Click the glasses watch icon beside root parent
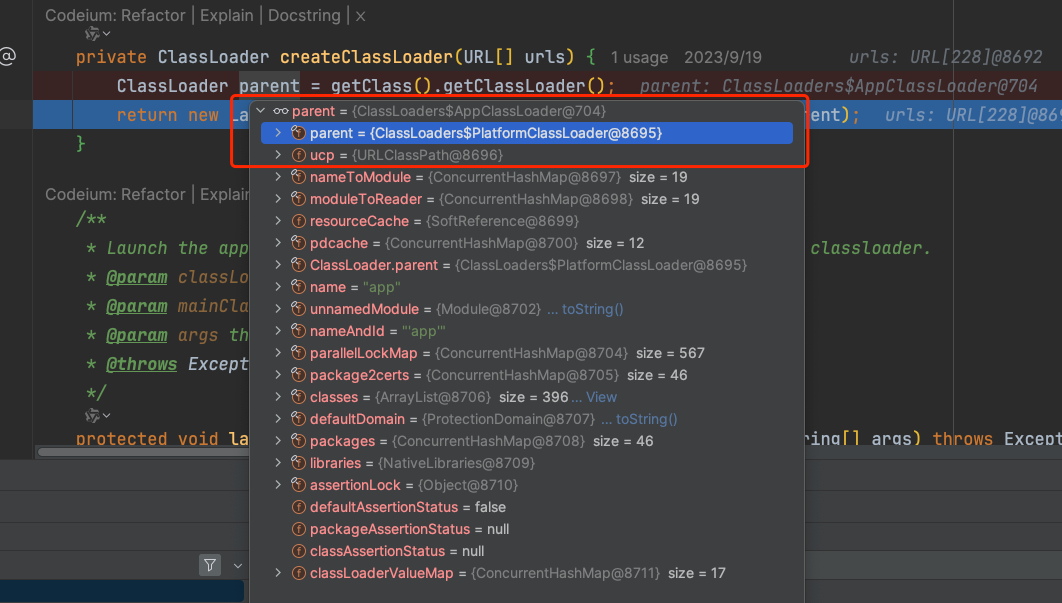Image resolution: width=1062 pixels, height=603 pixels. [281, 111]
